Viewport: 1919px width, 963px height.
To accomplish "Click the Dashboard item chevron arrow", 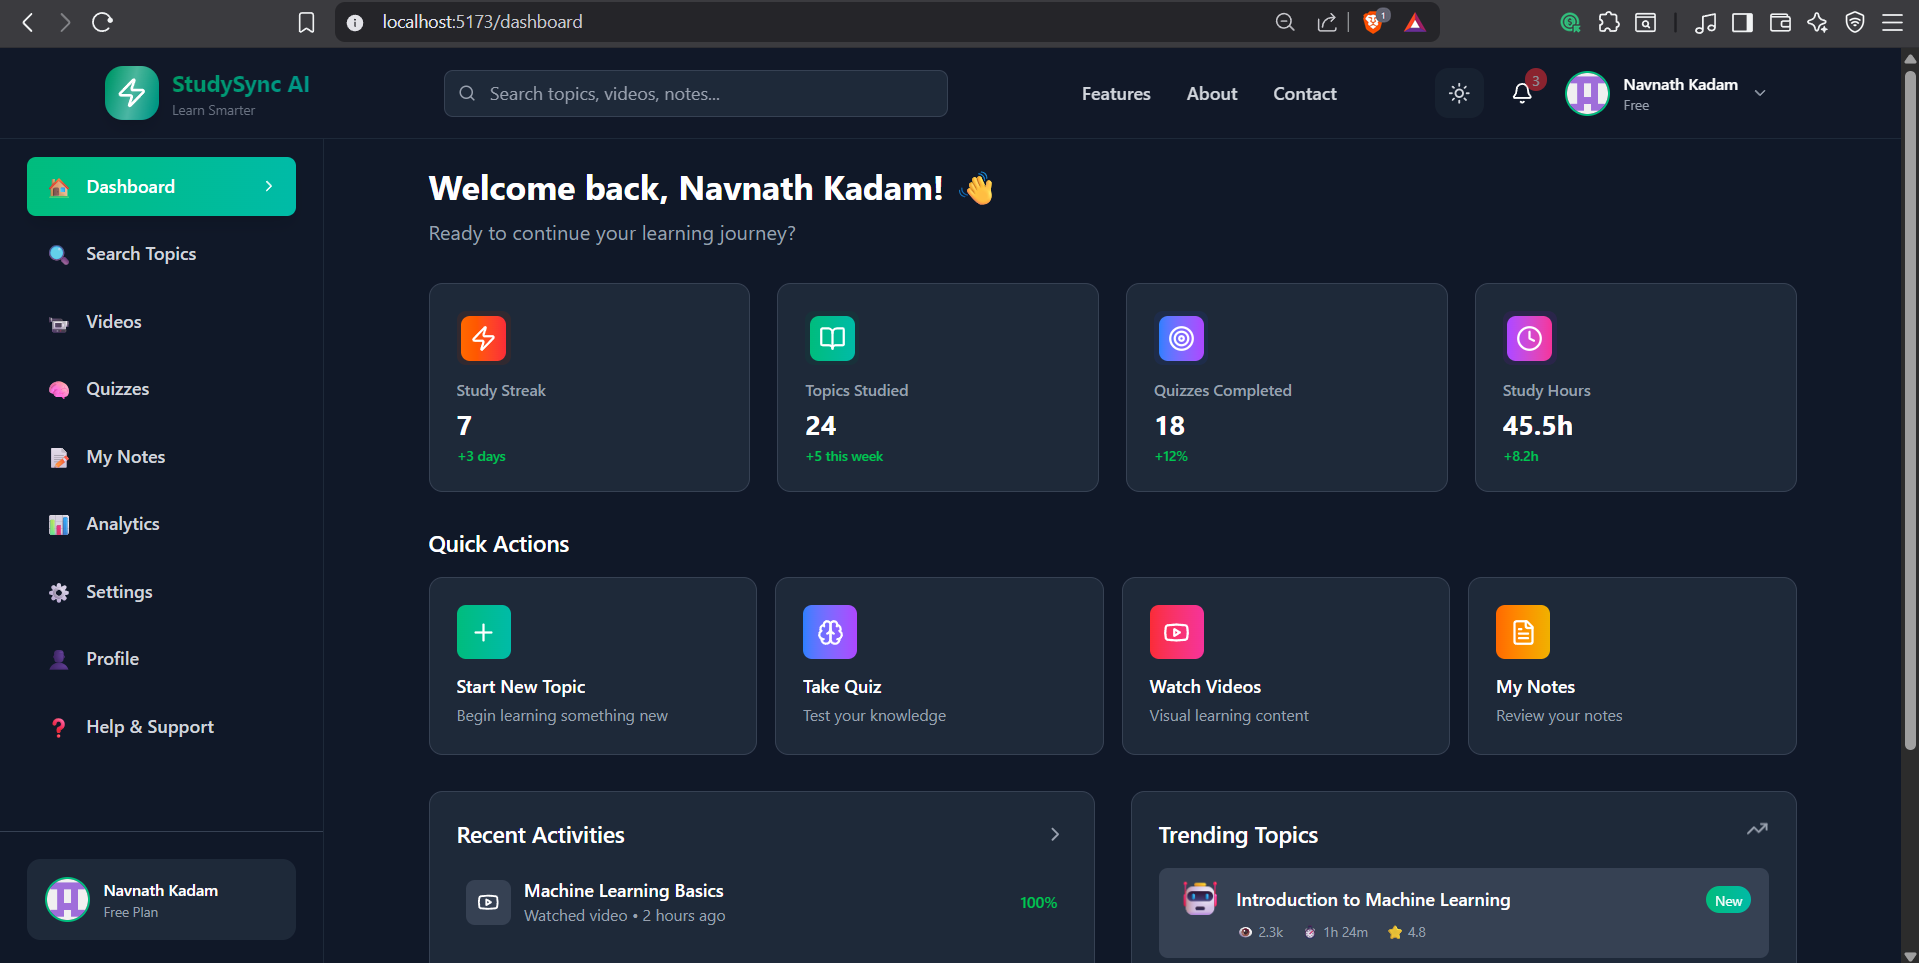I will click(269, 186).
